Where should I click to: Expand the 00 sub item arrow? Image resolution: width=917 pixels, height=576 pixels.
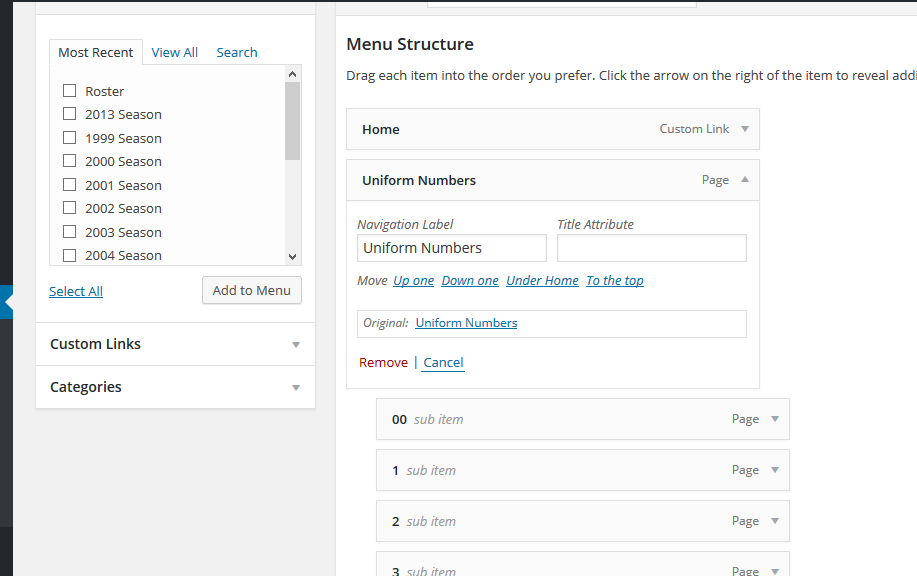click(x=774, y=419)
